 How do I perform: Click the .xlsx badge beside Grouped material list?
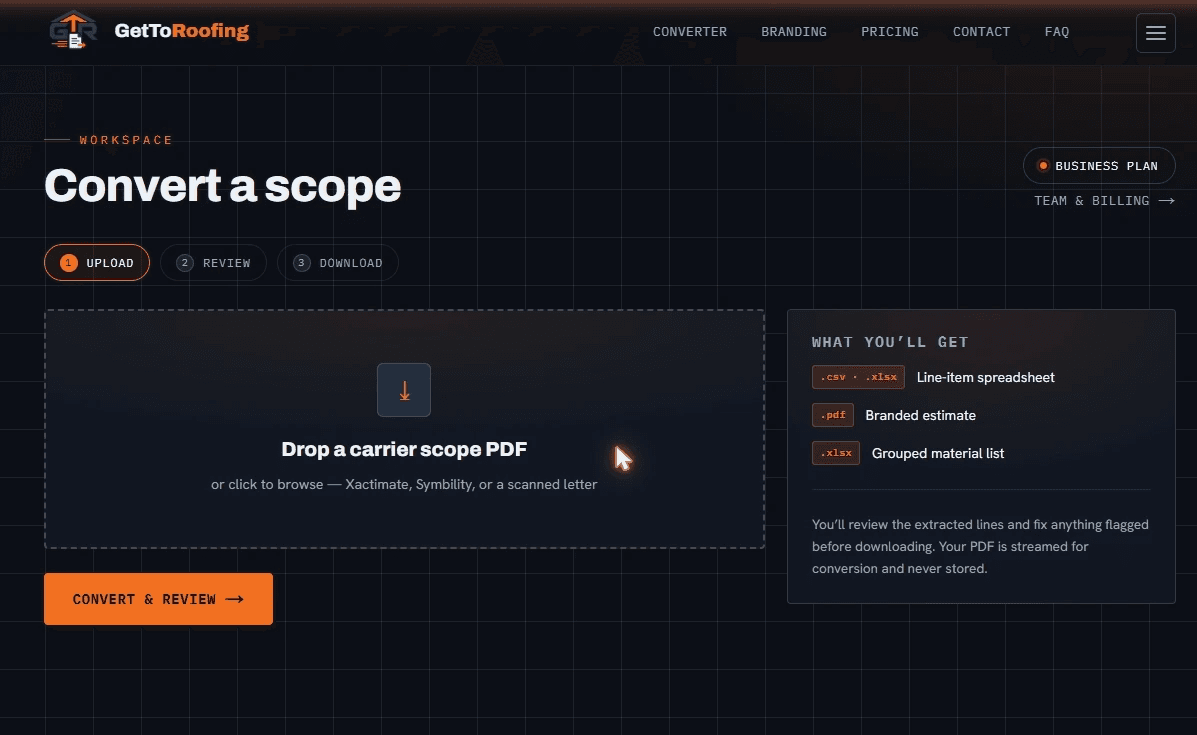pos(836,453)
